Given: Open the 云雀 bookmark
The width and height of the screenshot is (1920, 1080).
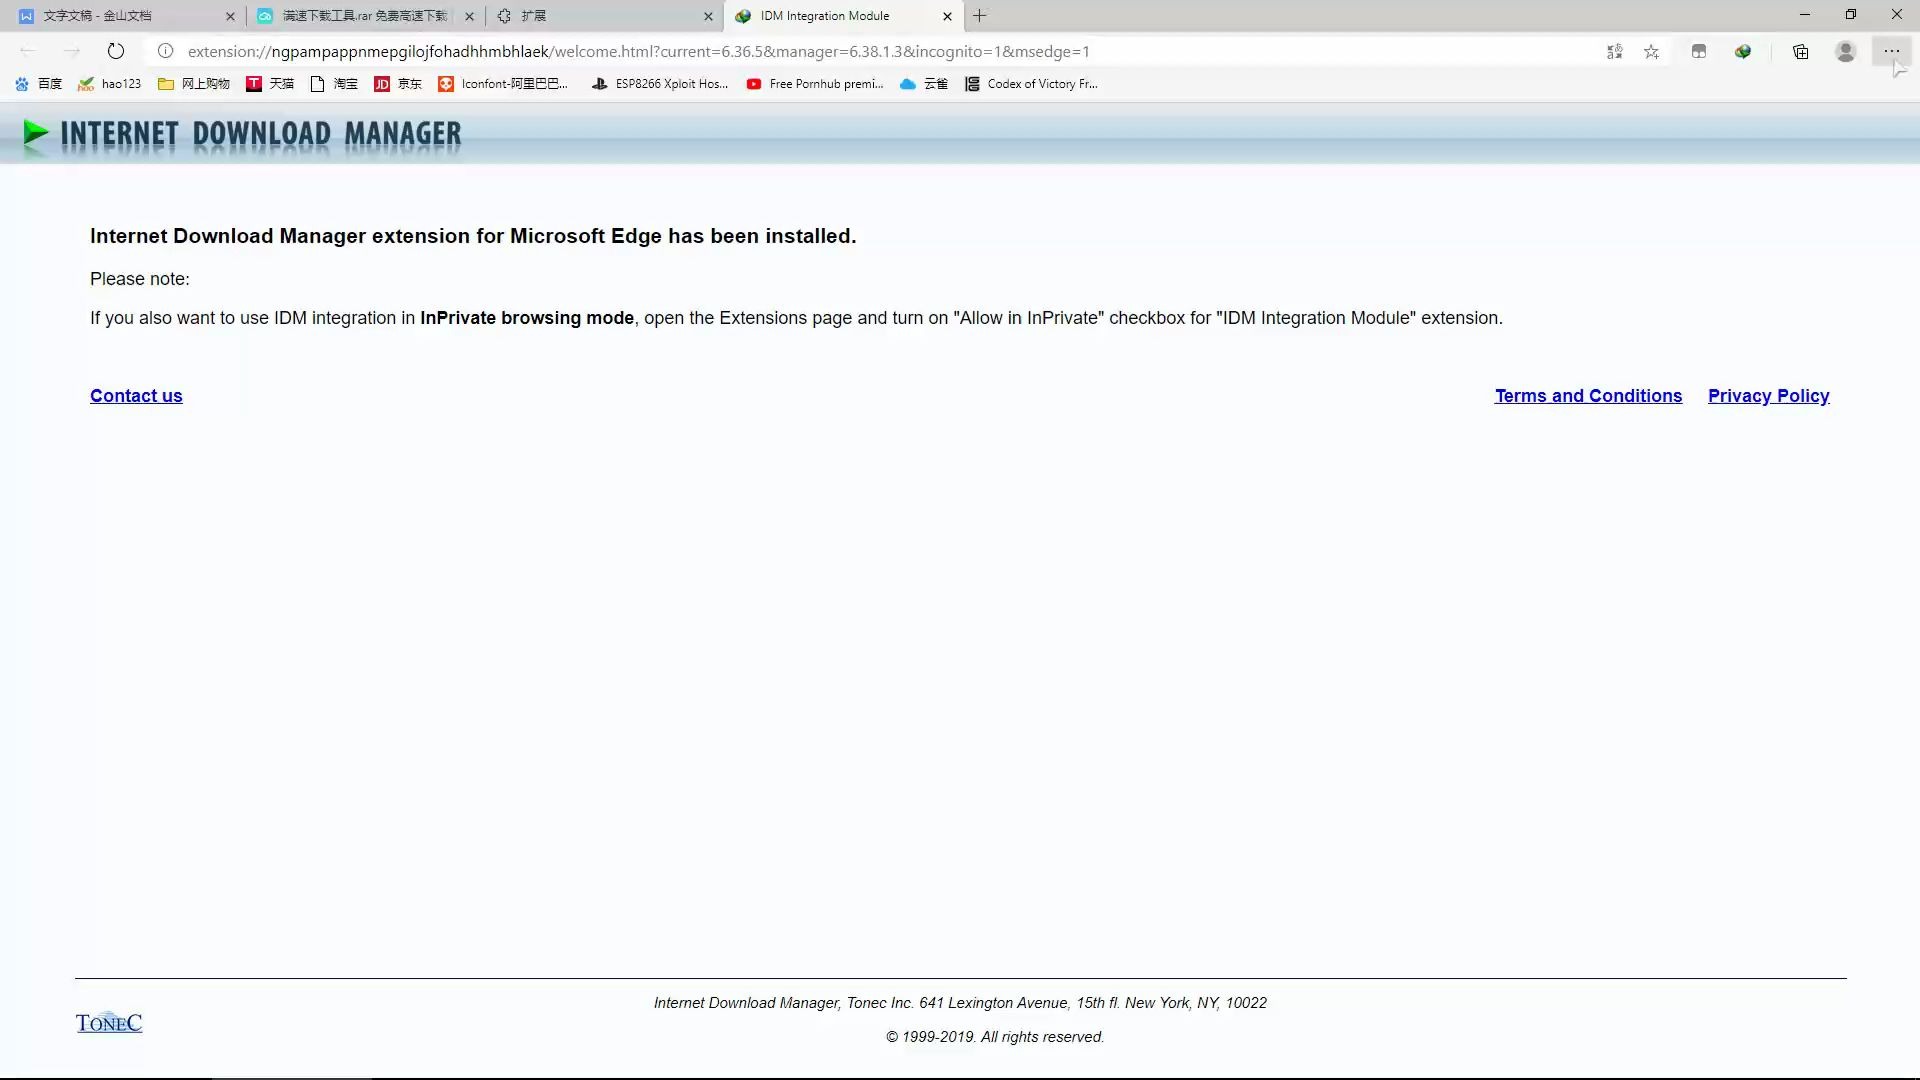Looking at the screenshot, I should coord(924,84).
